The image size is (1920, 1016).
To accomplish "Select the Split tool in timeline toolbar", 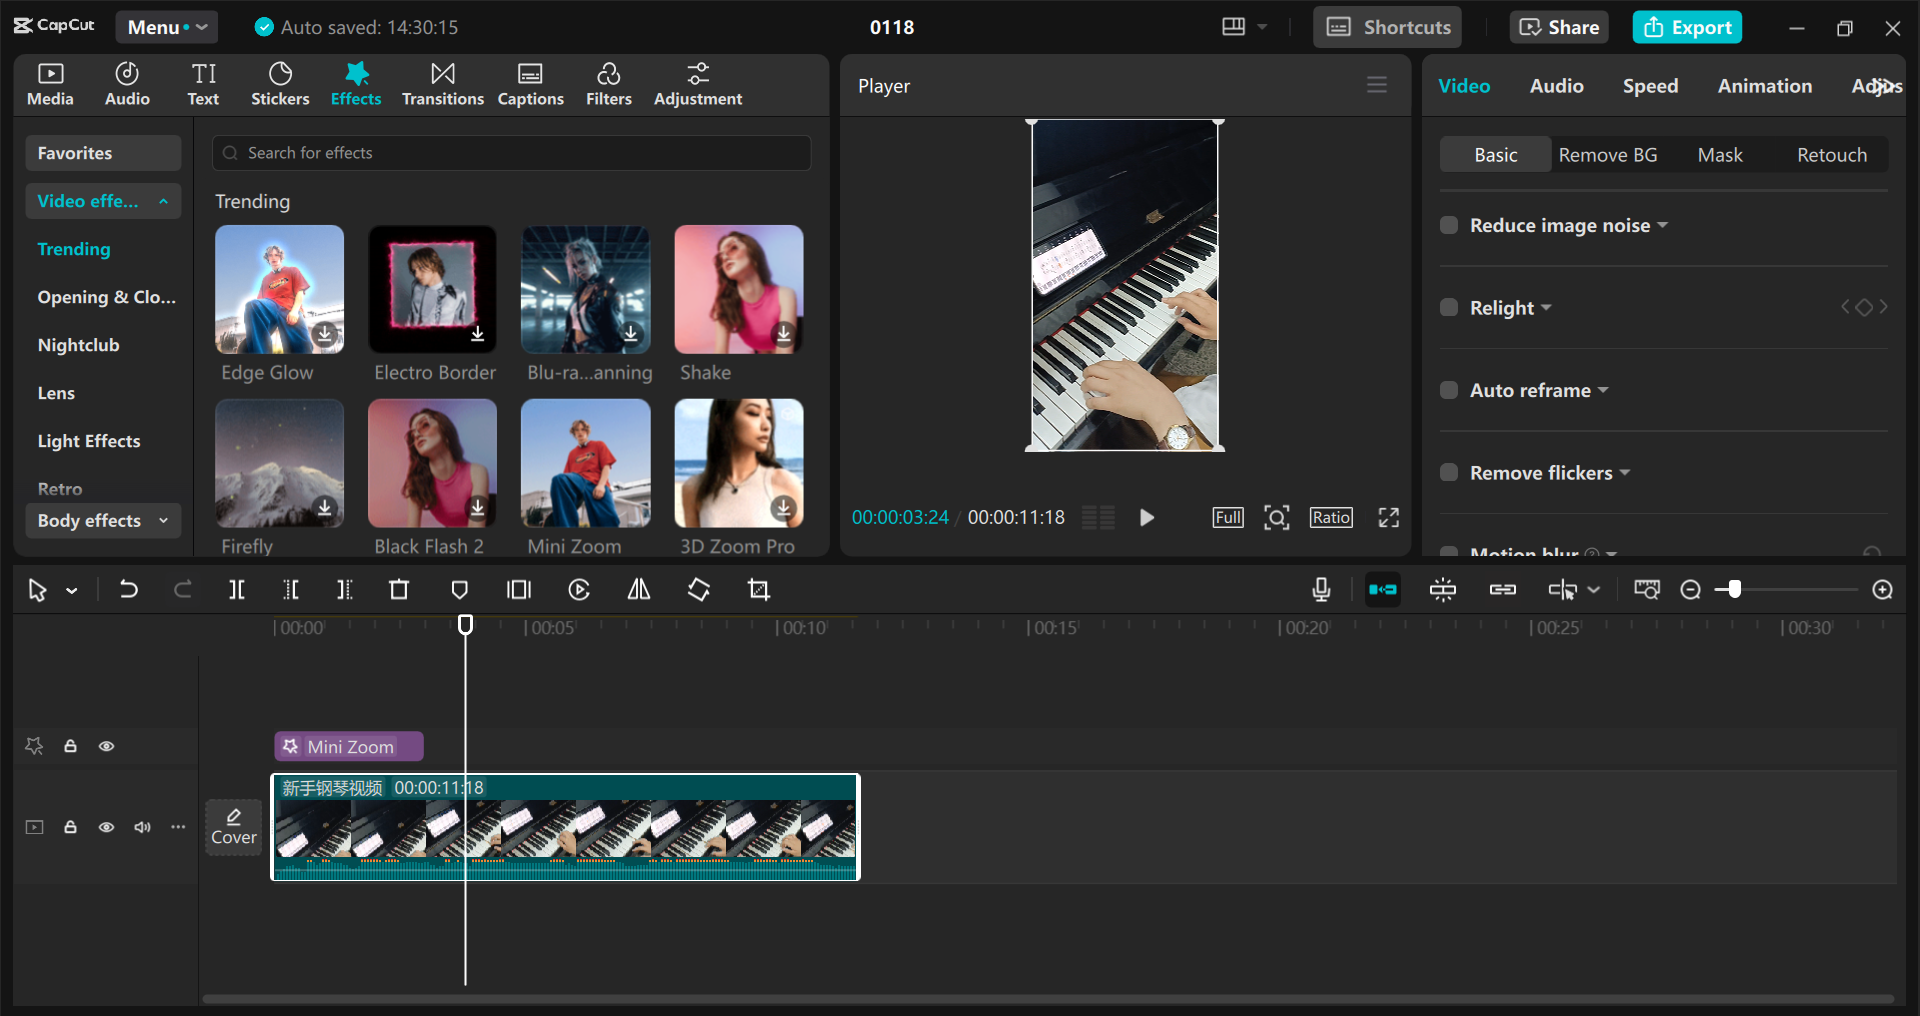I will pos(237,590).
